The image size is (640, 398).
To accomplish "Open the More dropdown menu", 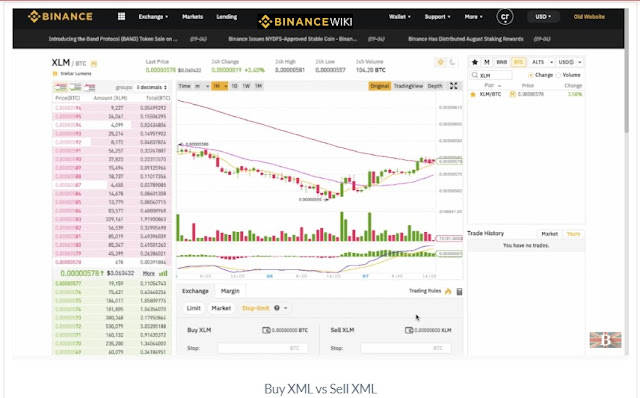I will 473,17.
